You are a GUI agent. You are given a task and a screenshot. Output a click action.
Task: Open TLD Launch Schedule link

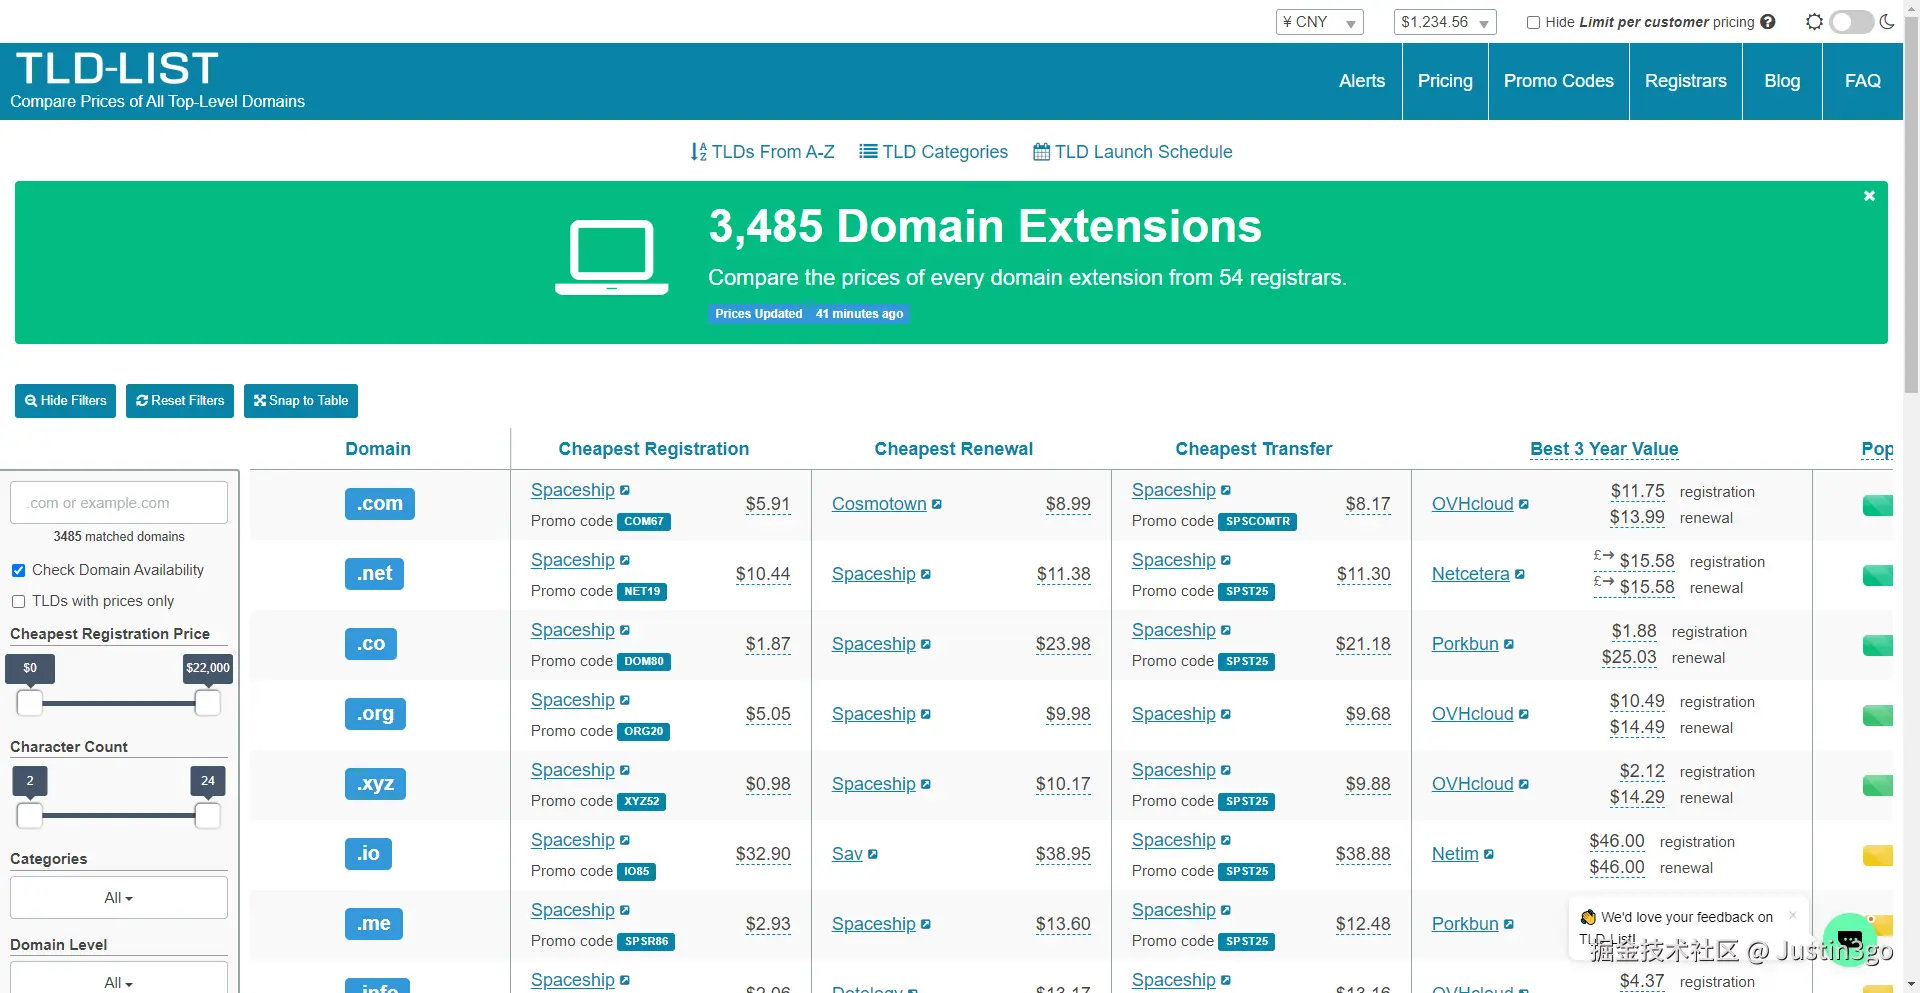click(x=1133, y=152)
